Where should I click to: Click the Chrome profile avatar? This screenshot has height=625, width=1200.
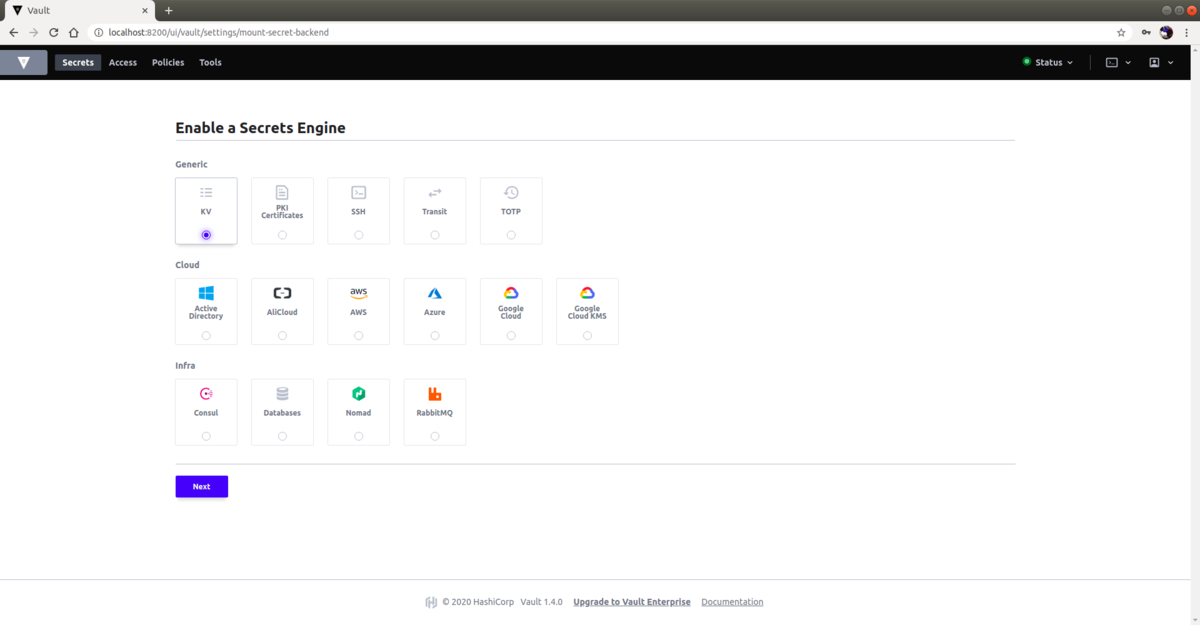coord(1166,32)
